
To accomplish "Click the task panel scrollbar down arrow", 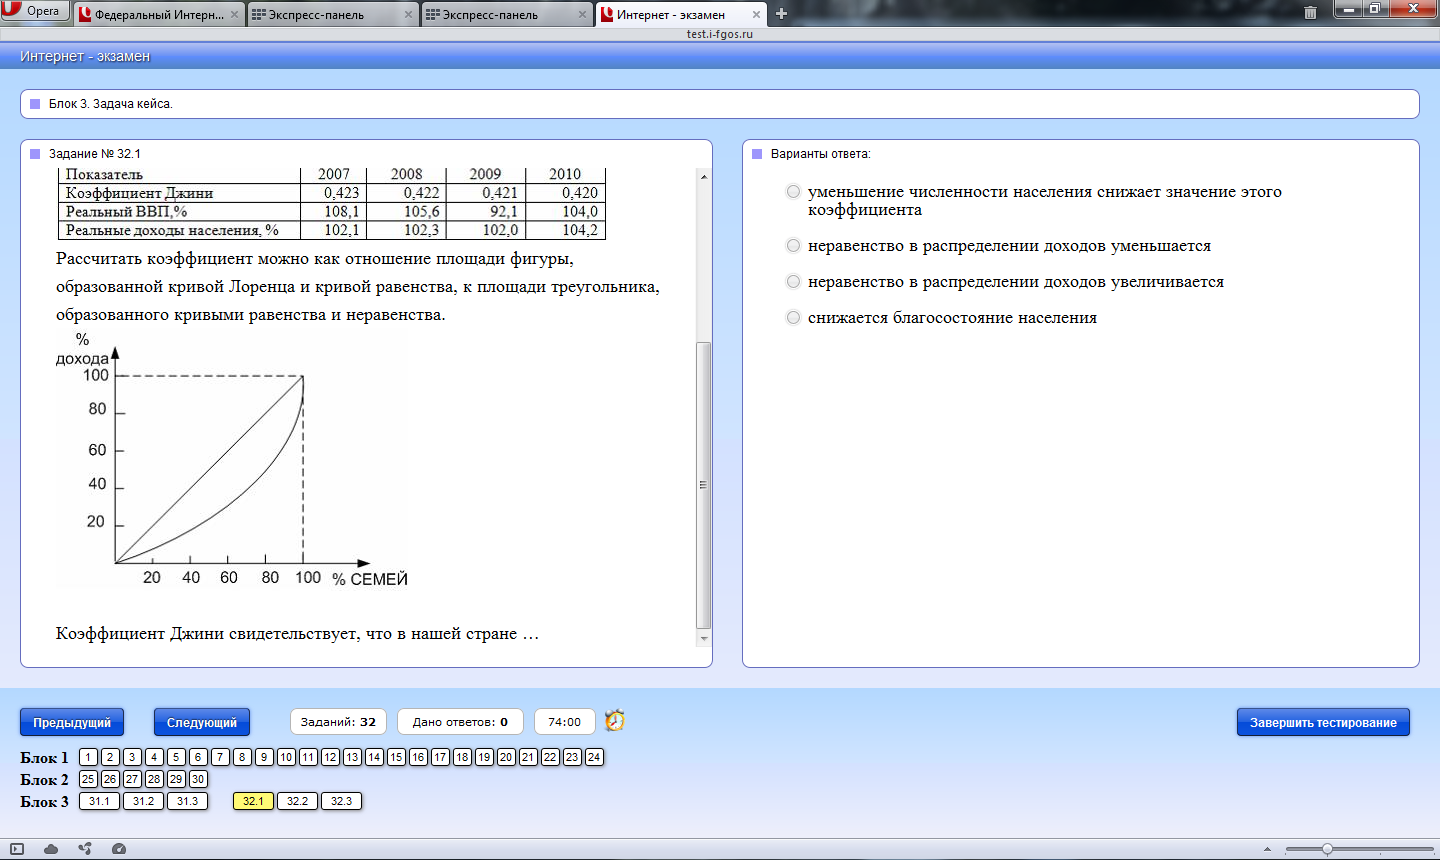I will (x=704, y=638).
